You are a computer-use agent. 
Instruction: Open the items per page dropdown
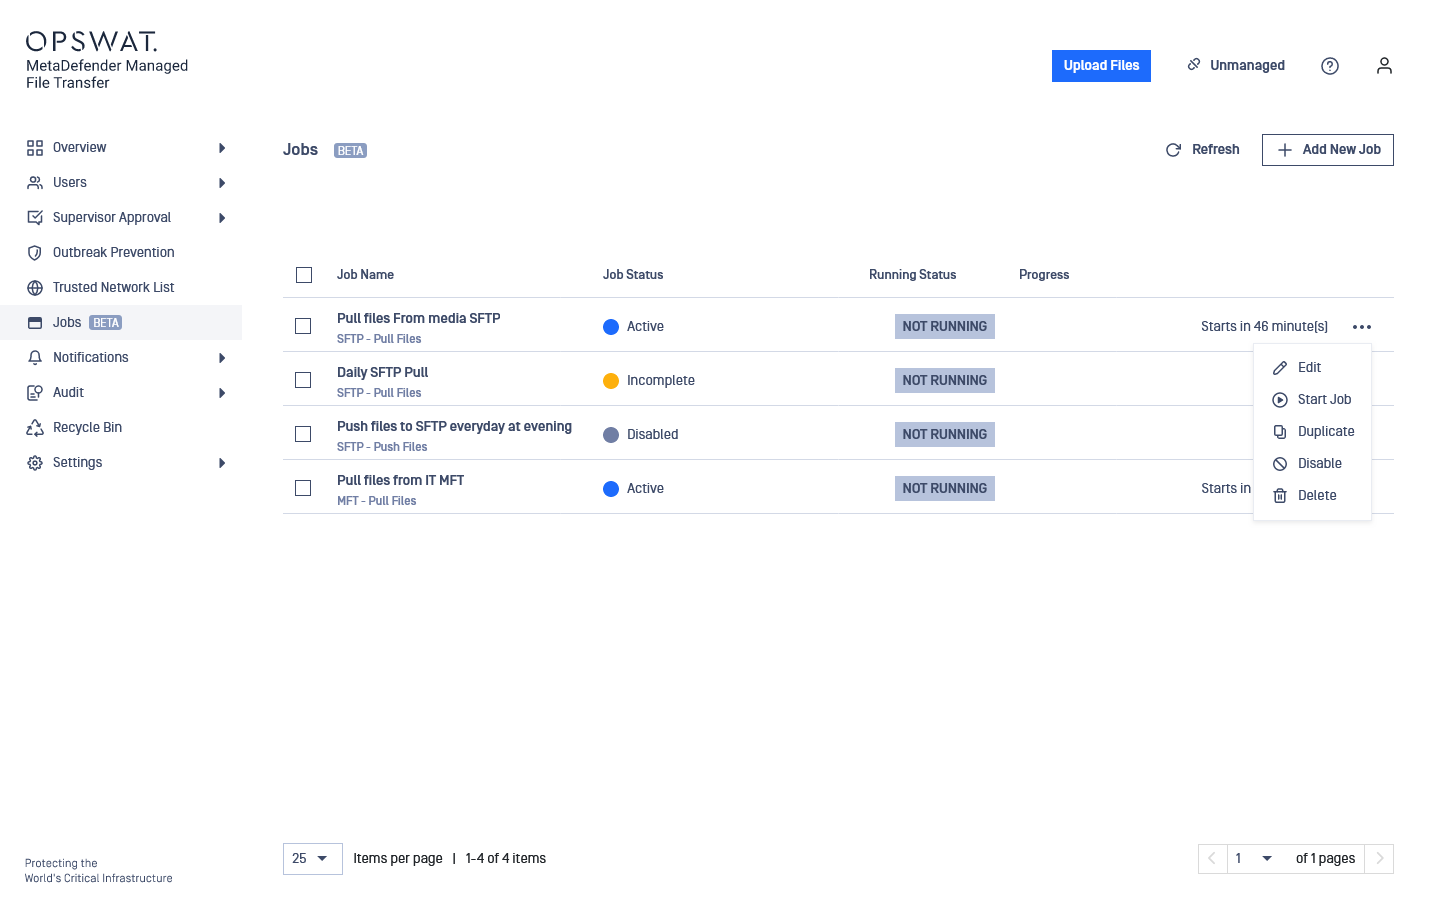(313, 859)
